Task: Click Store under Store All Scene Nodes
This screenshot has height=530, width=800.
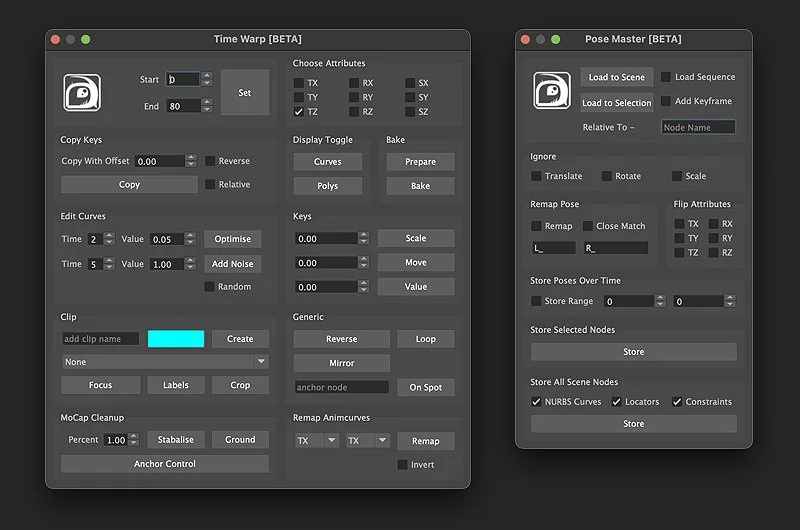Action: 634,423
